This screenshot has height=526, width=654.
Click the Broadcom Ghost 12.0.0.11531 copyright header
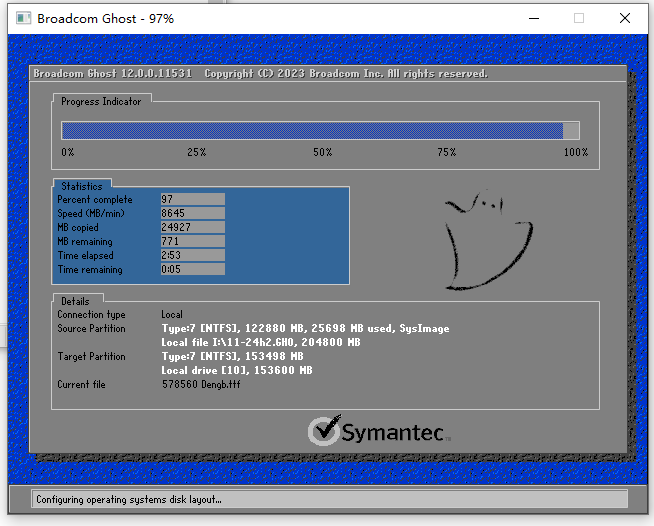261,73
